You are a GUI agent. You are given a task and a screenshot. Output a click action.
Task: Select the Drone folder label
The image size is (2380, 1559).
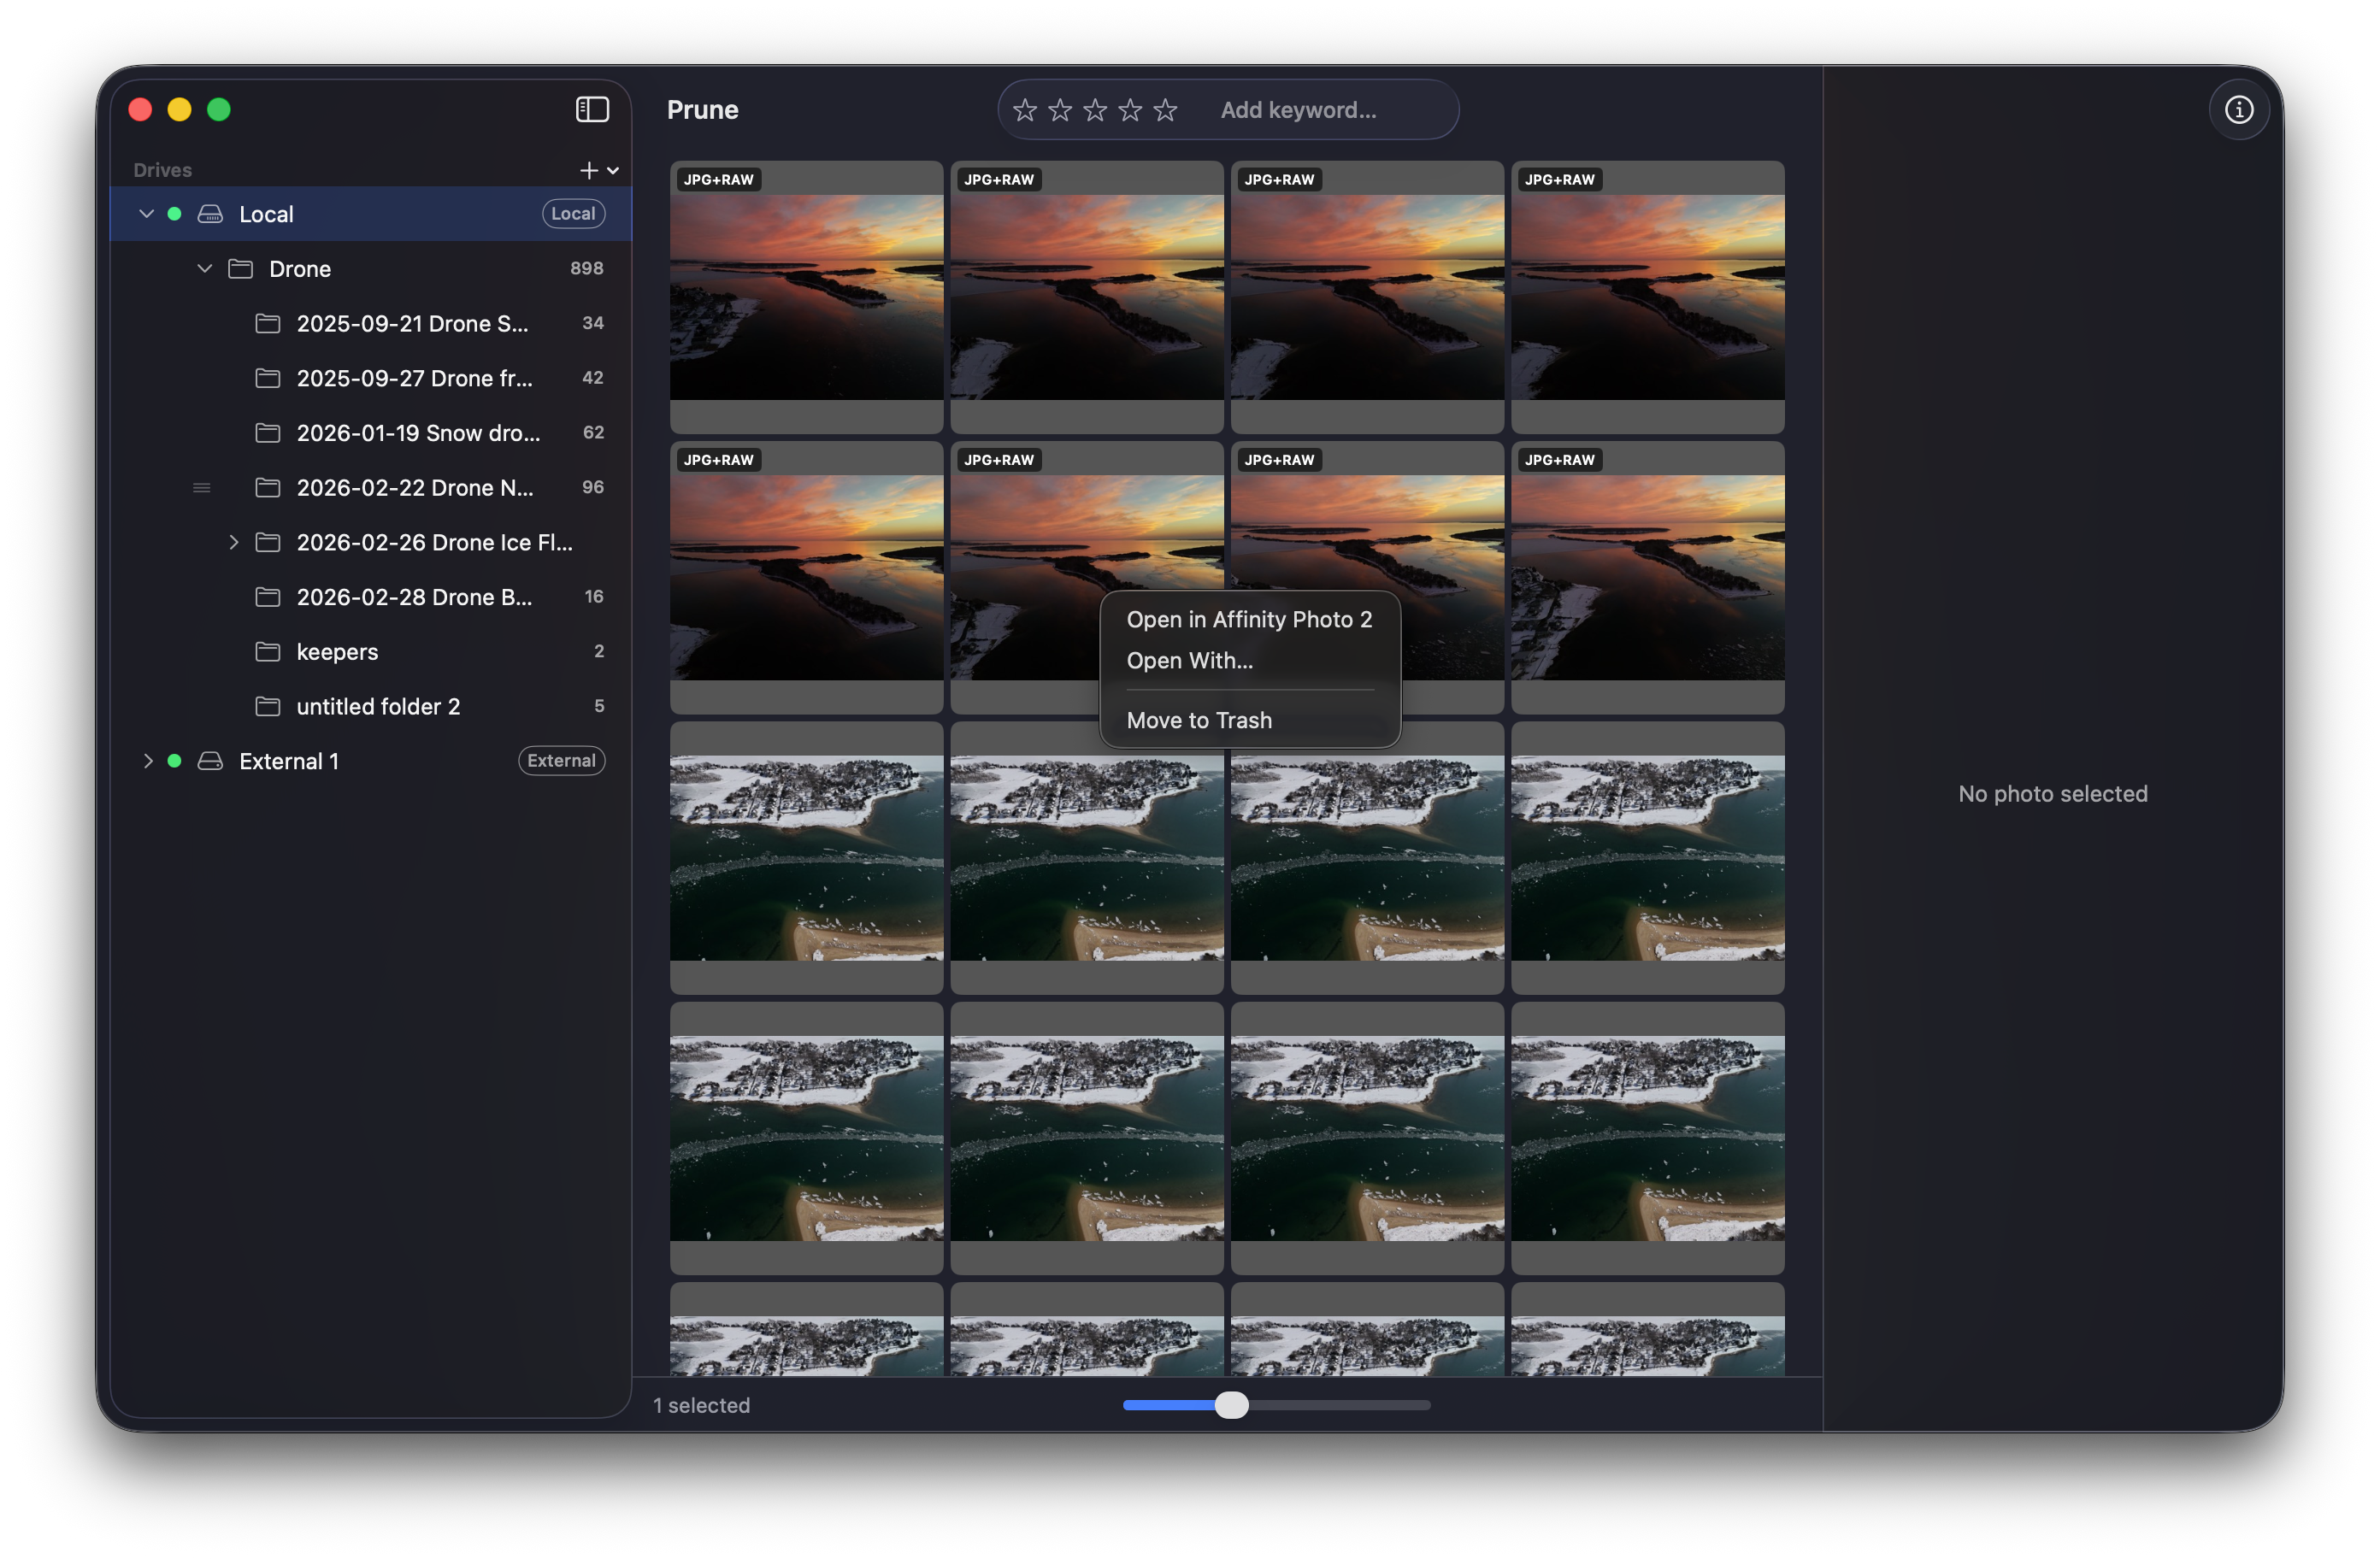tap(300, 268)
